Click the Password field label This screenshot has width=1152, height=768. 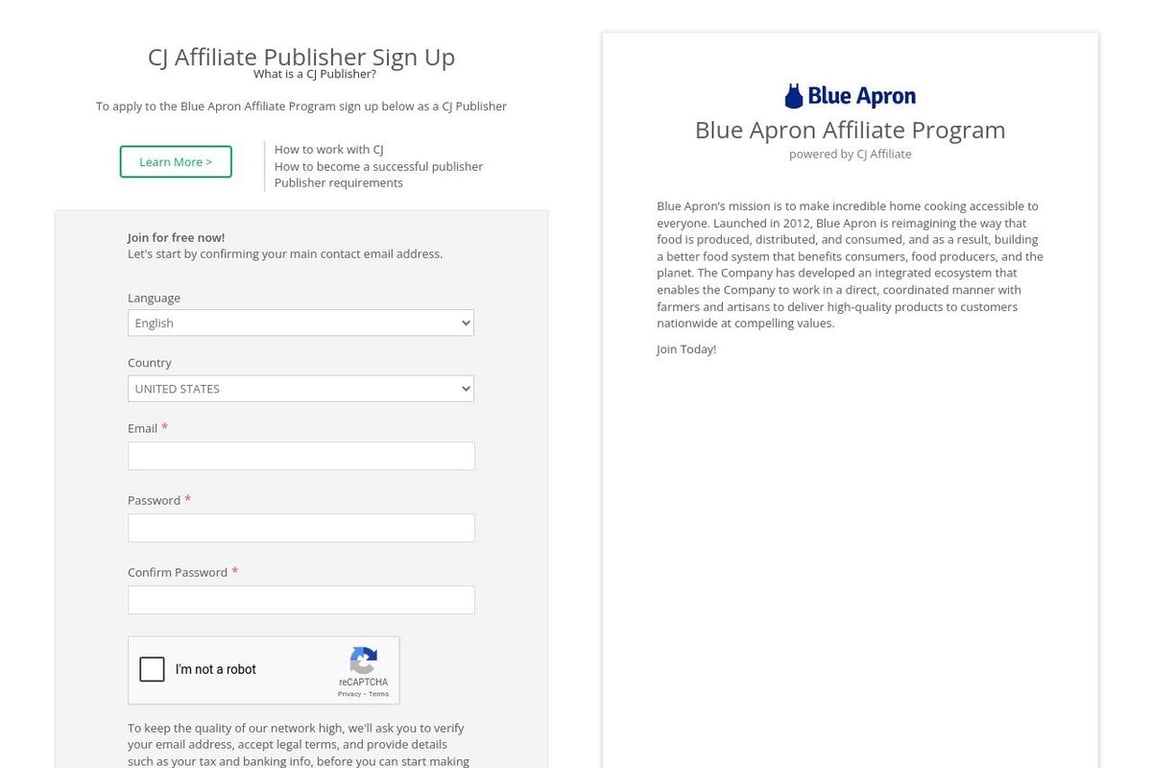[154, 500]
